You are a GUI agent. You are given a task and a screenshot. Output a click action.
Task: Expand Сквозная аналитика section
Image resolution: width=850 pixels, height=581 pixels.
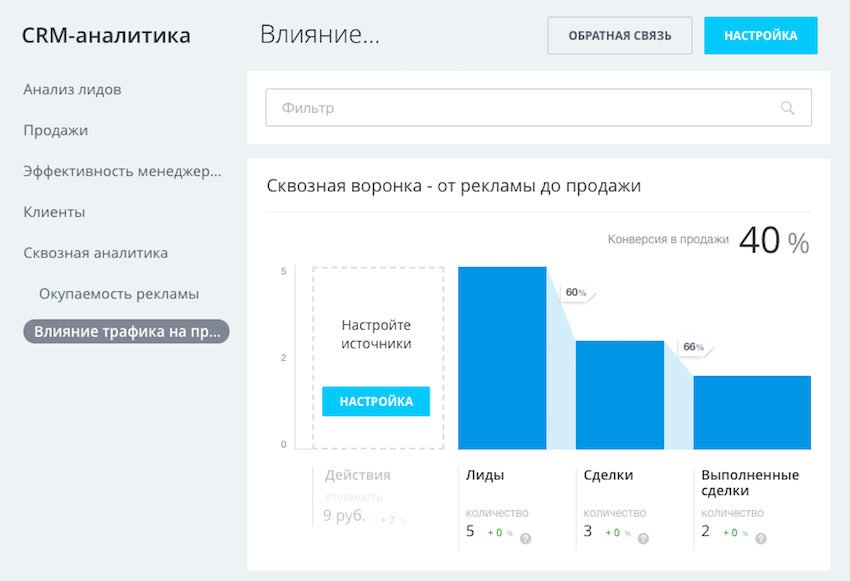tap(95, 253)
